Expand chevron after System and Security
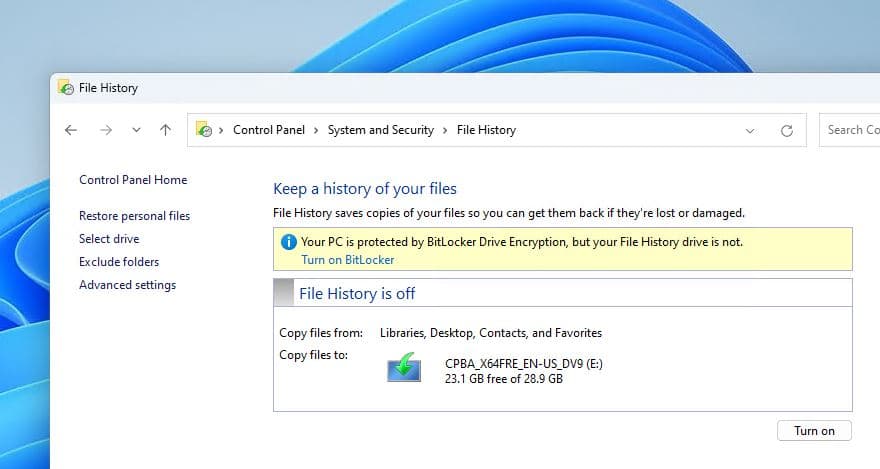Viewport: 880px width, 469px height. click(445, 130)
